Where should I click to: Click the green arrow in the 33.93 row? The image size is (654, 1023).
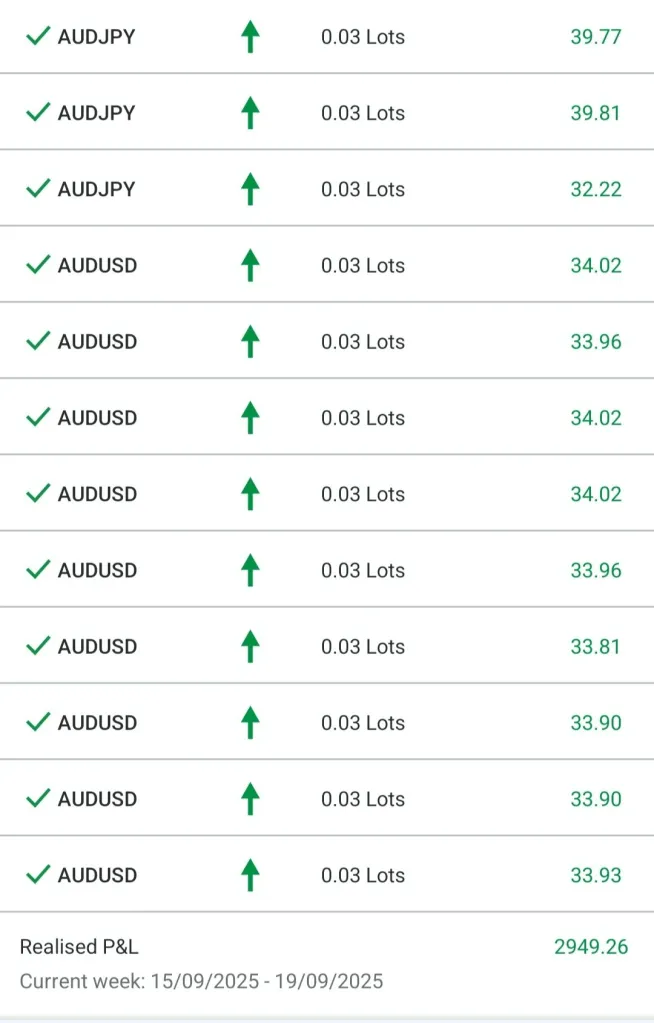pyautogui.click(x=250, y=875)
